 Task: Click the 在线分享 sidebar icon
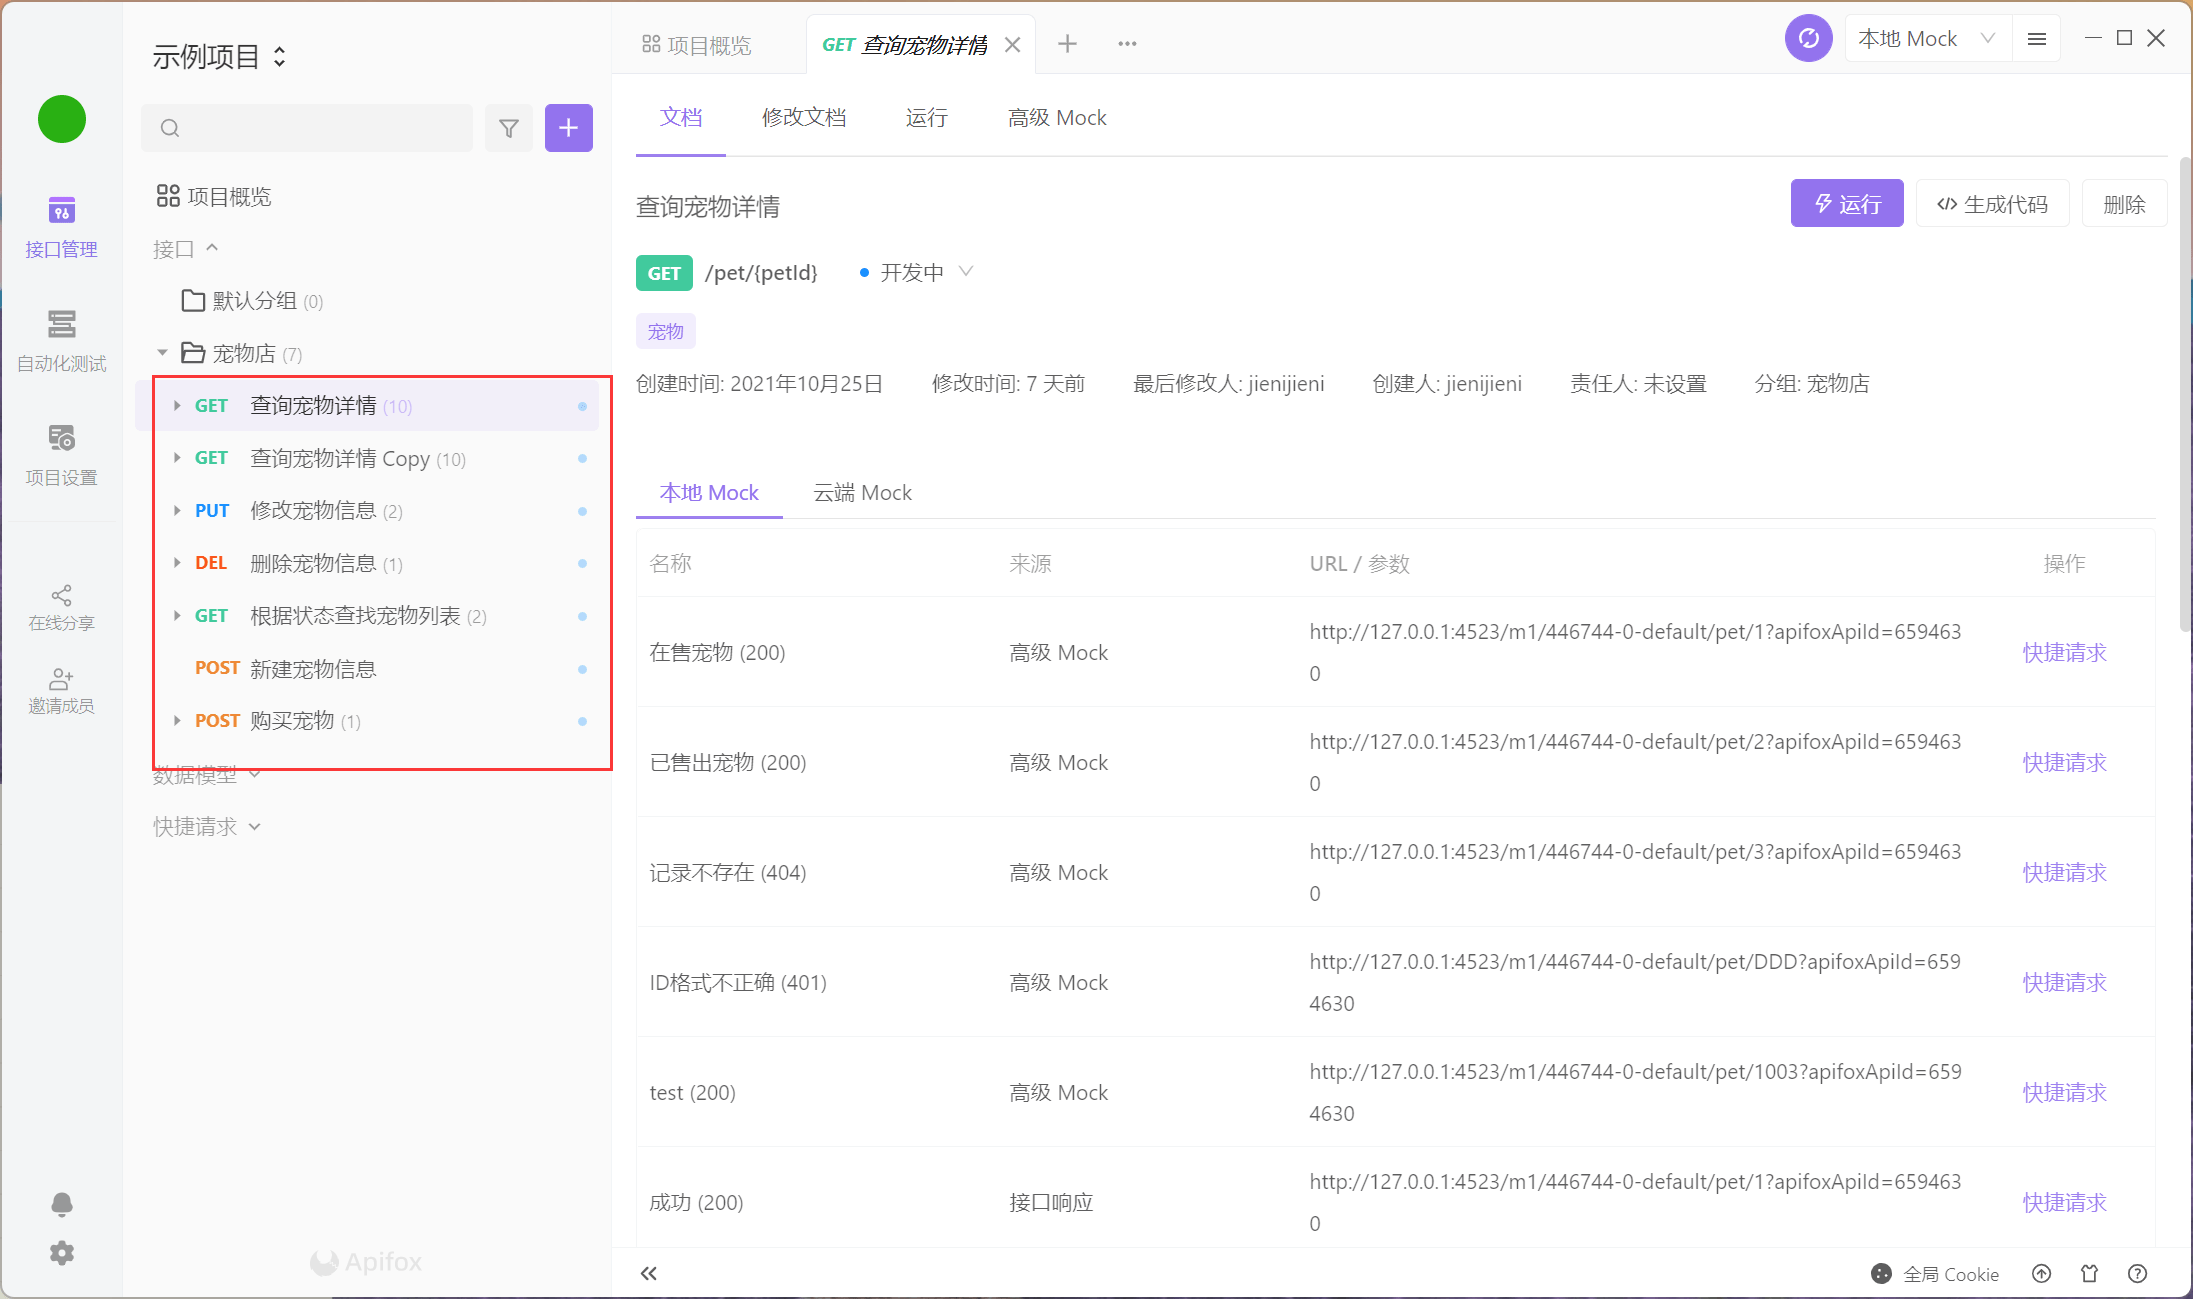click(x=61, y=605)
